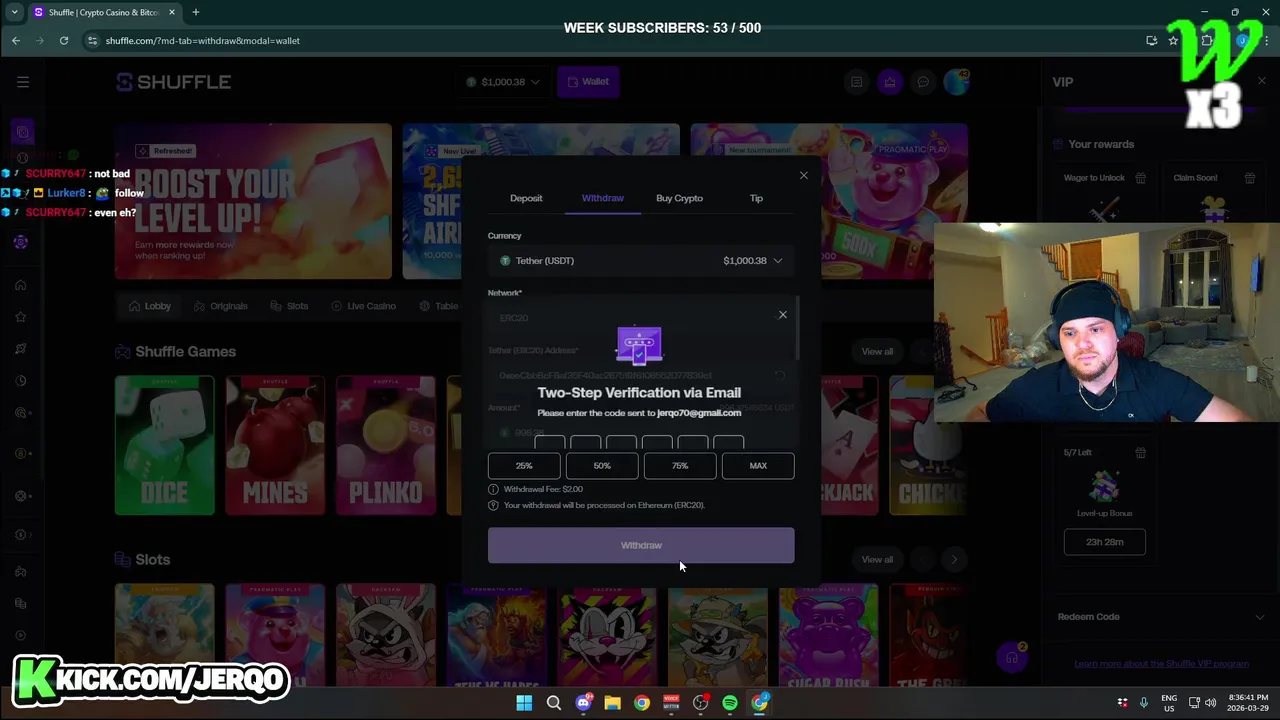
Task: Switch to the Deposit tab
Action: (x=526, y=198)
